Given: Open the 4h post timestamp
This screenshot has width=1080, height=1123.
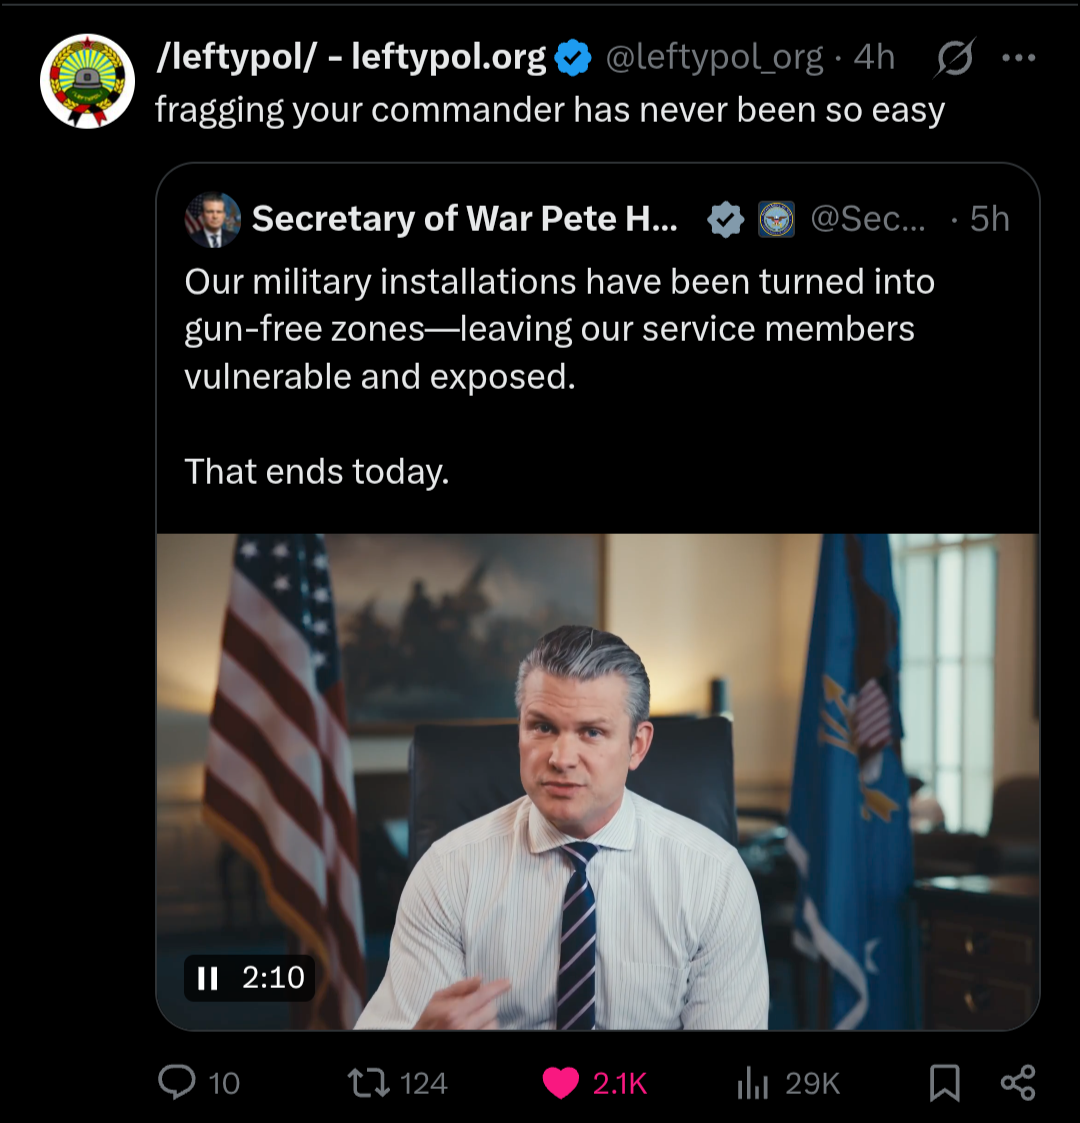Looking at the screenshot, I should click(x=874, y=58).
